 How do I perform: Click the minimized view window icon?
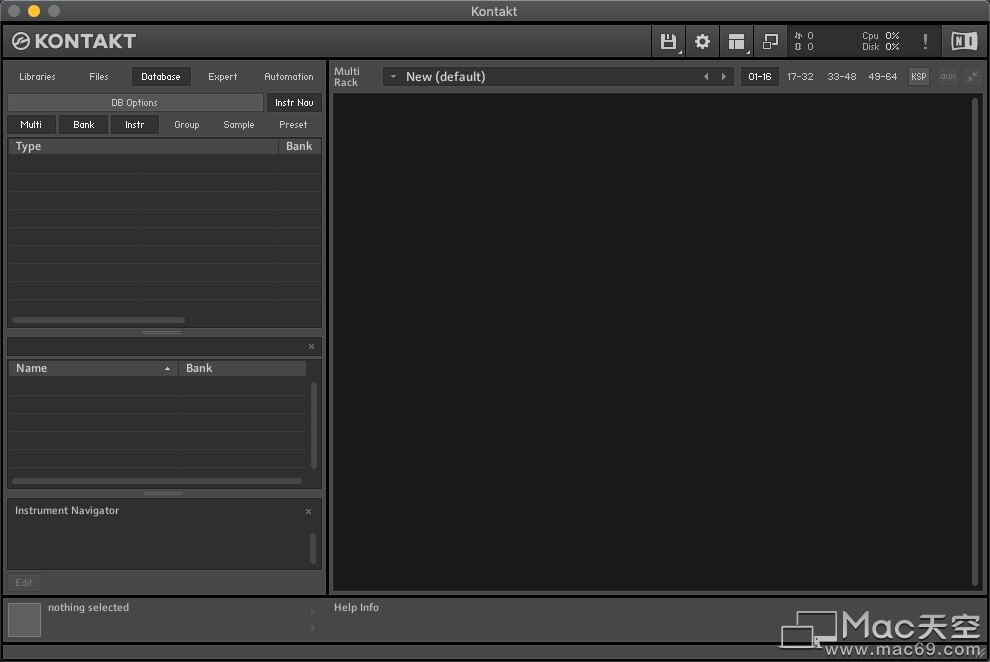click(x=770, y=41)
